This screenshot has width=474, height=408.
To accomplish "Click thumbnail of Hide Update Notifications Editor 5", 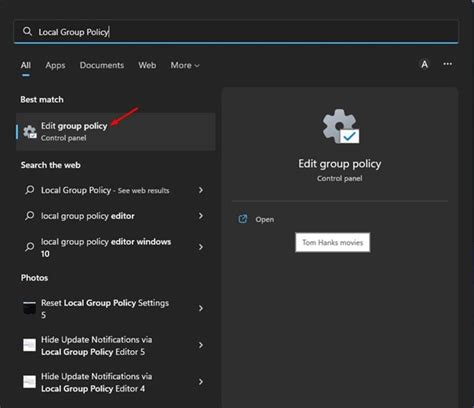I will [29, 345].
